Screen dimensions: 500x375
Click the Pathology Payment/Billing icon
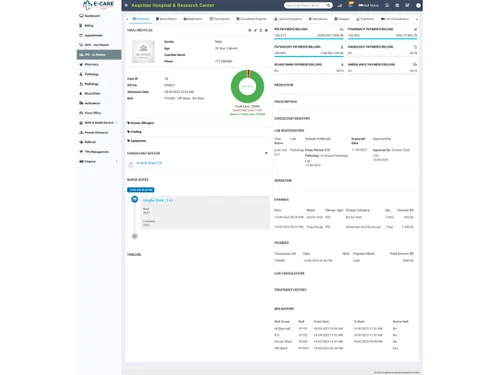[x=342, y=47]
